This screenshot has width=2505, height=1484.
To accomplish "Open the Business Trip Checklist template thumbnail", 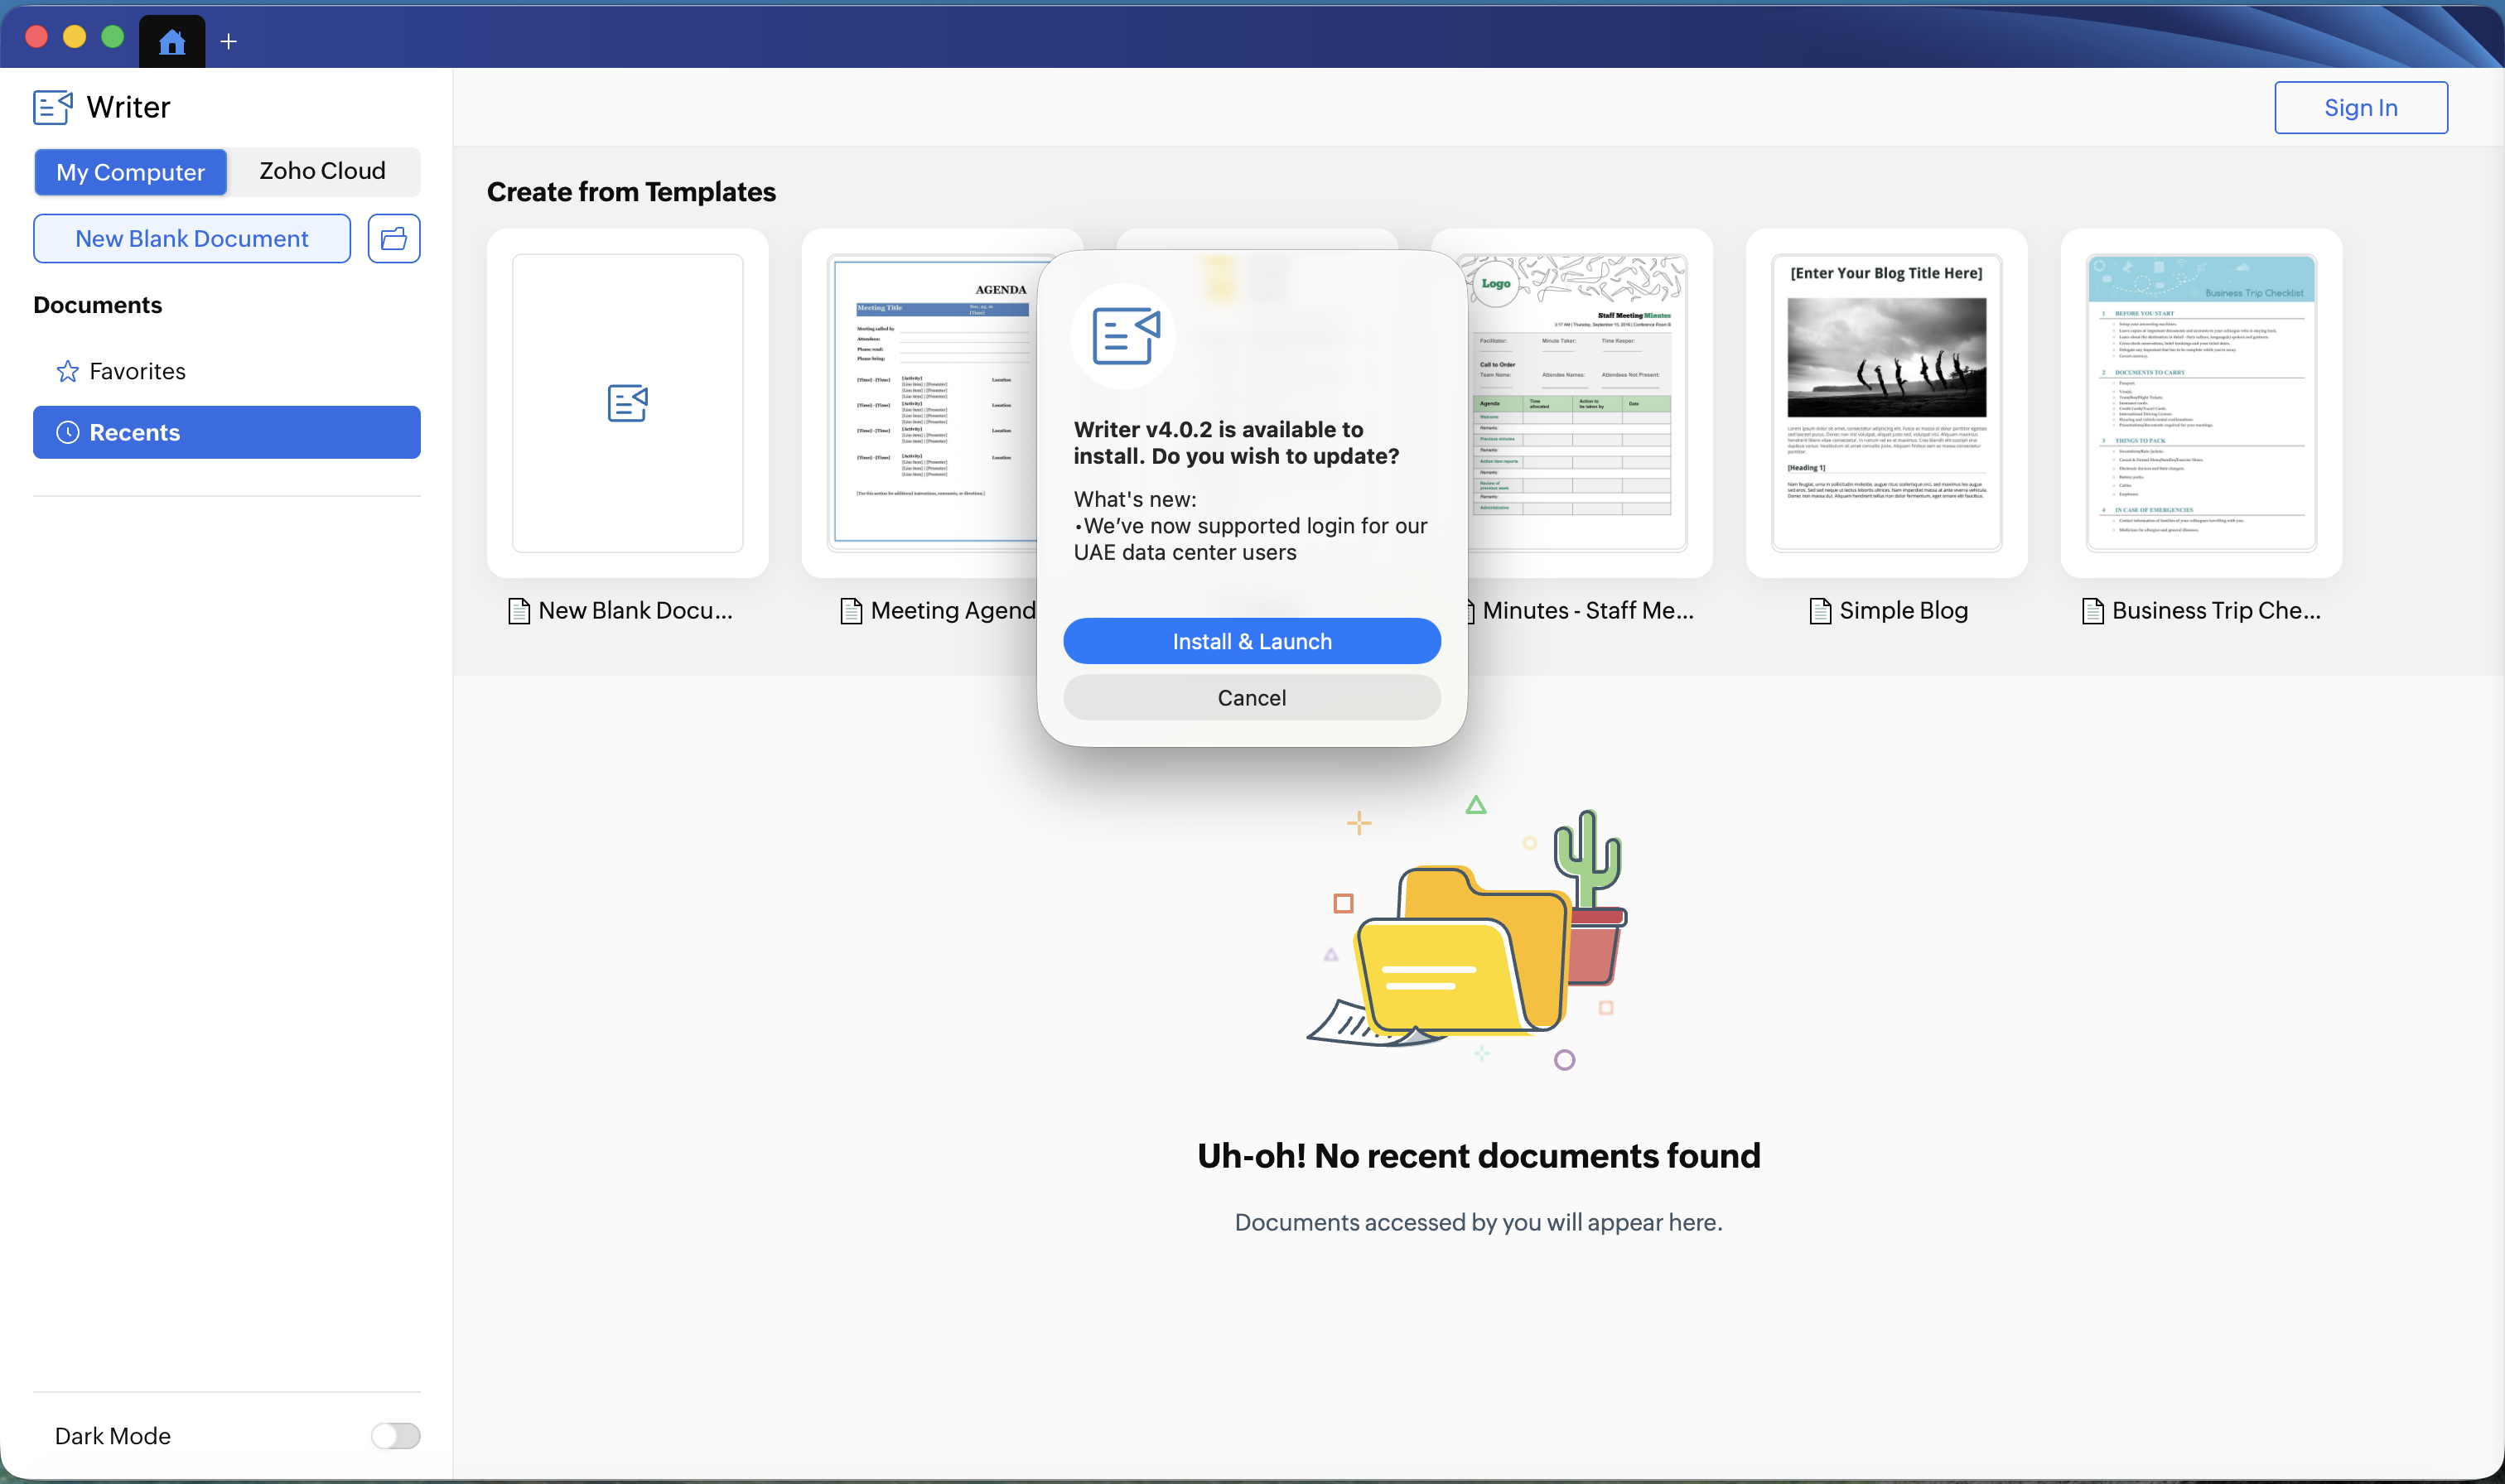I will point(2202,403).
